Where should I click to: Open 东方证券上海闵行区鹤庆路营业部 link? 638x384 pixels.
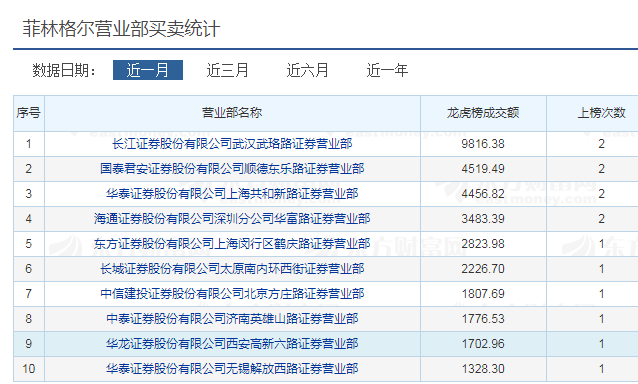232,244
